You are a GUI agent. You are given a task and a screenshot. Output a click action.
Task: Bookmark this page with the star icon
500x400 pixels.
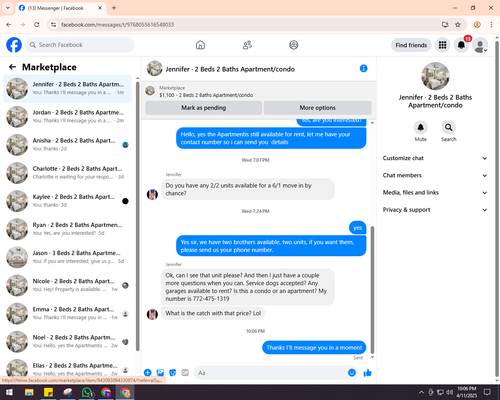point(458,24)
